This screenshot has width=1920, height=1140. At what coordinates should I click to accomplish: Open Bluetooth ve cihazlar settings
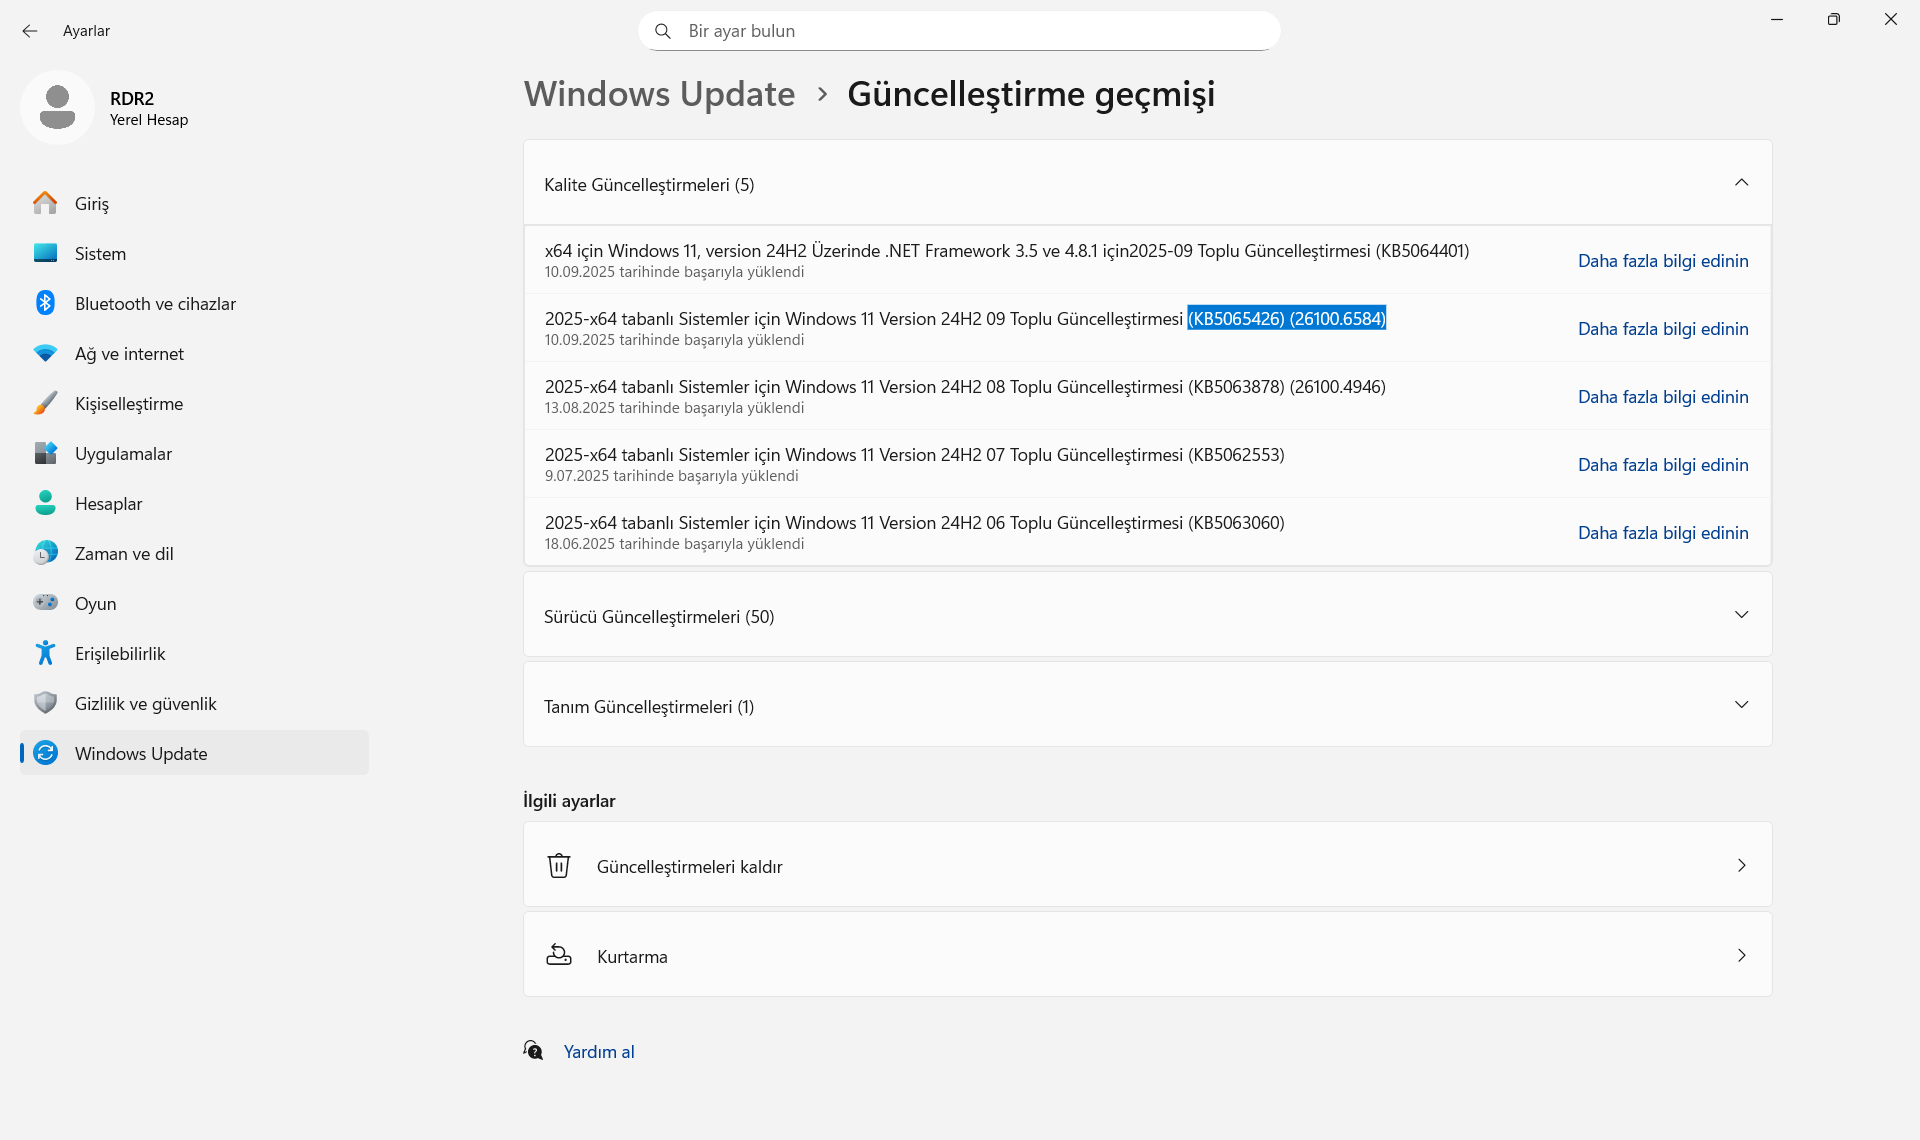(x=194, y=303)
